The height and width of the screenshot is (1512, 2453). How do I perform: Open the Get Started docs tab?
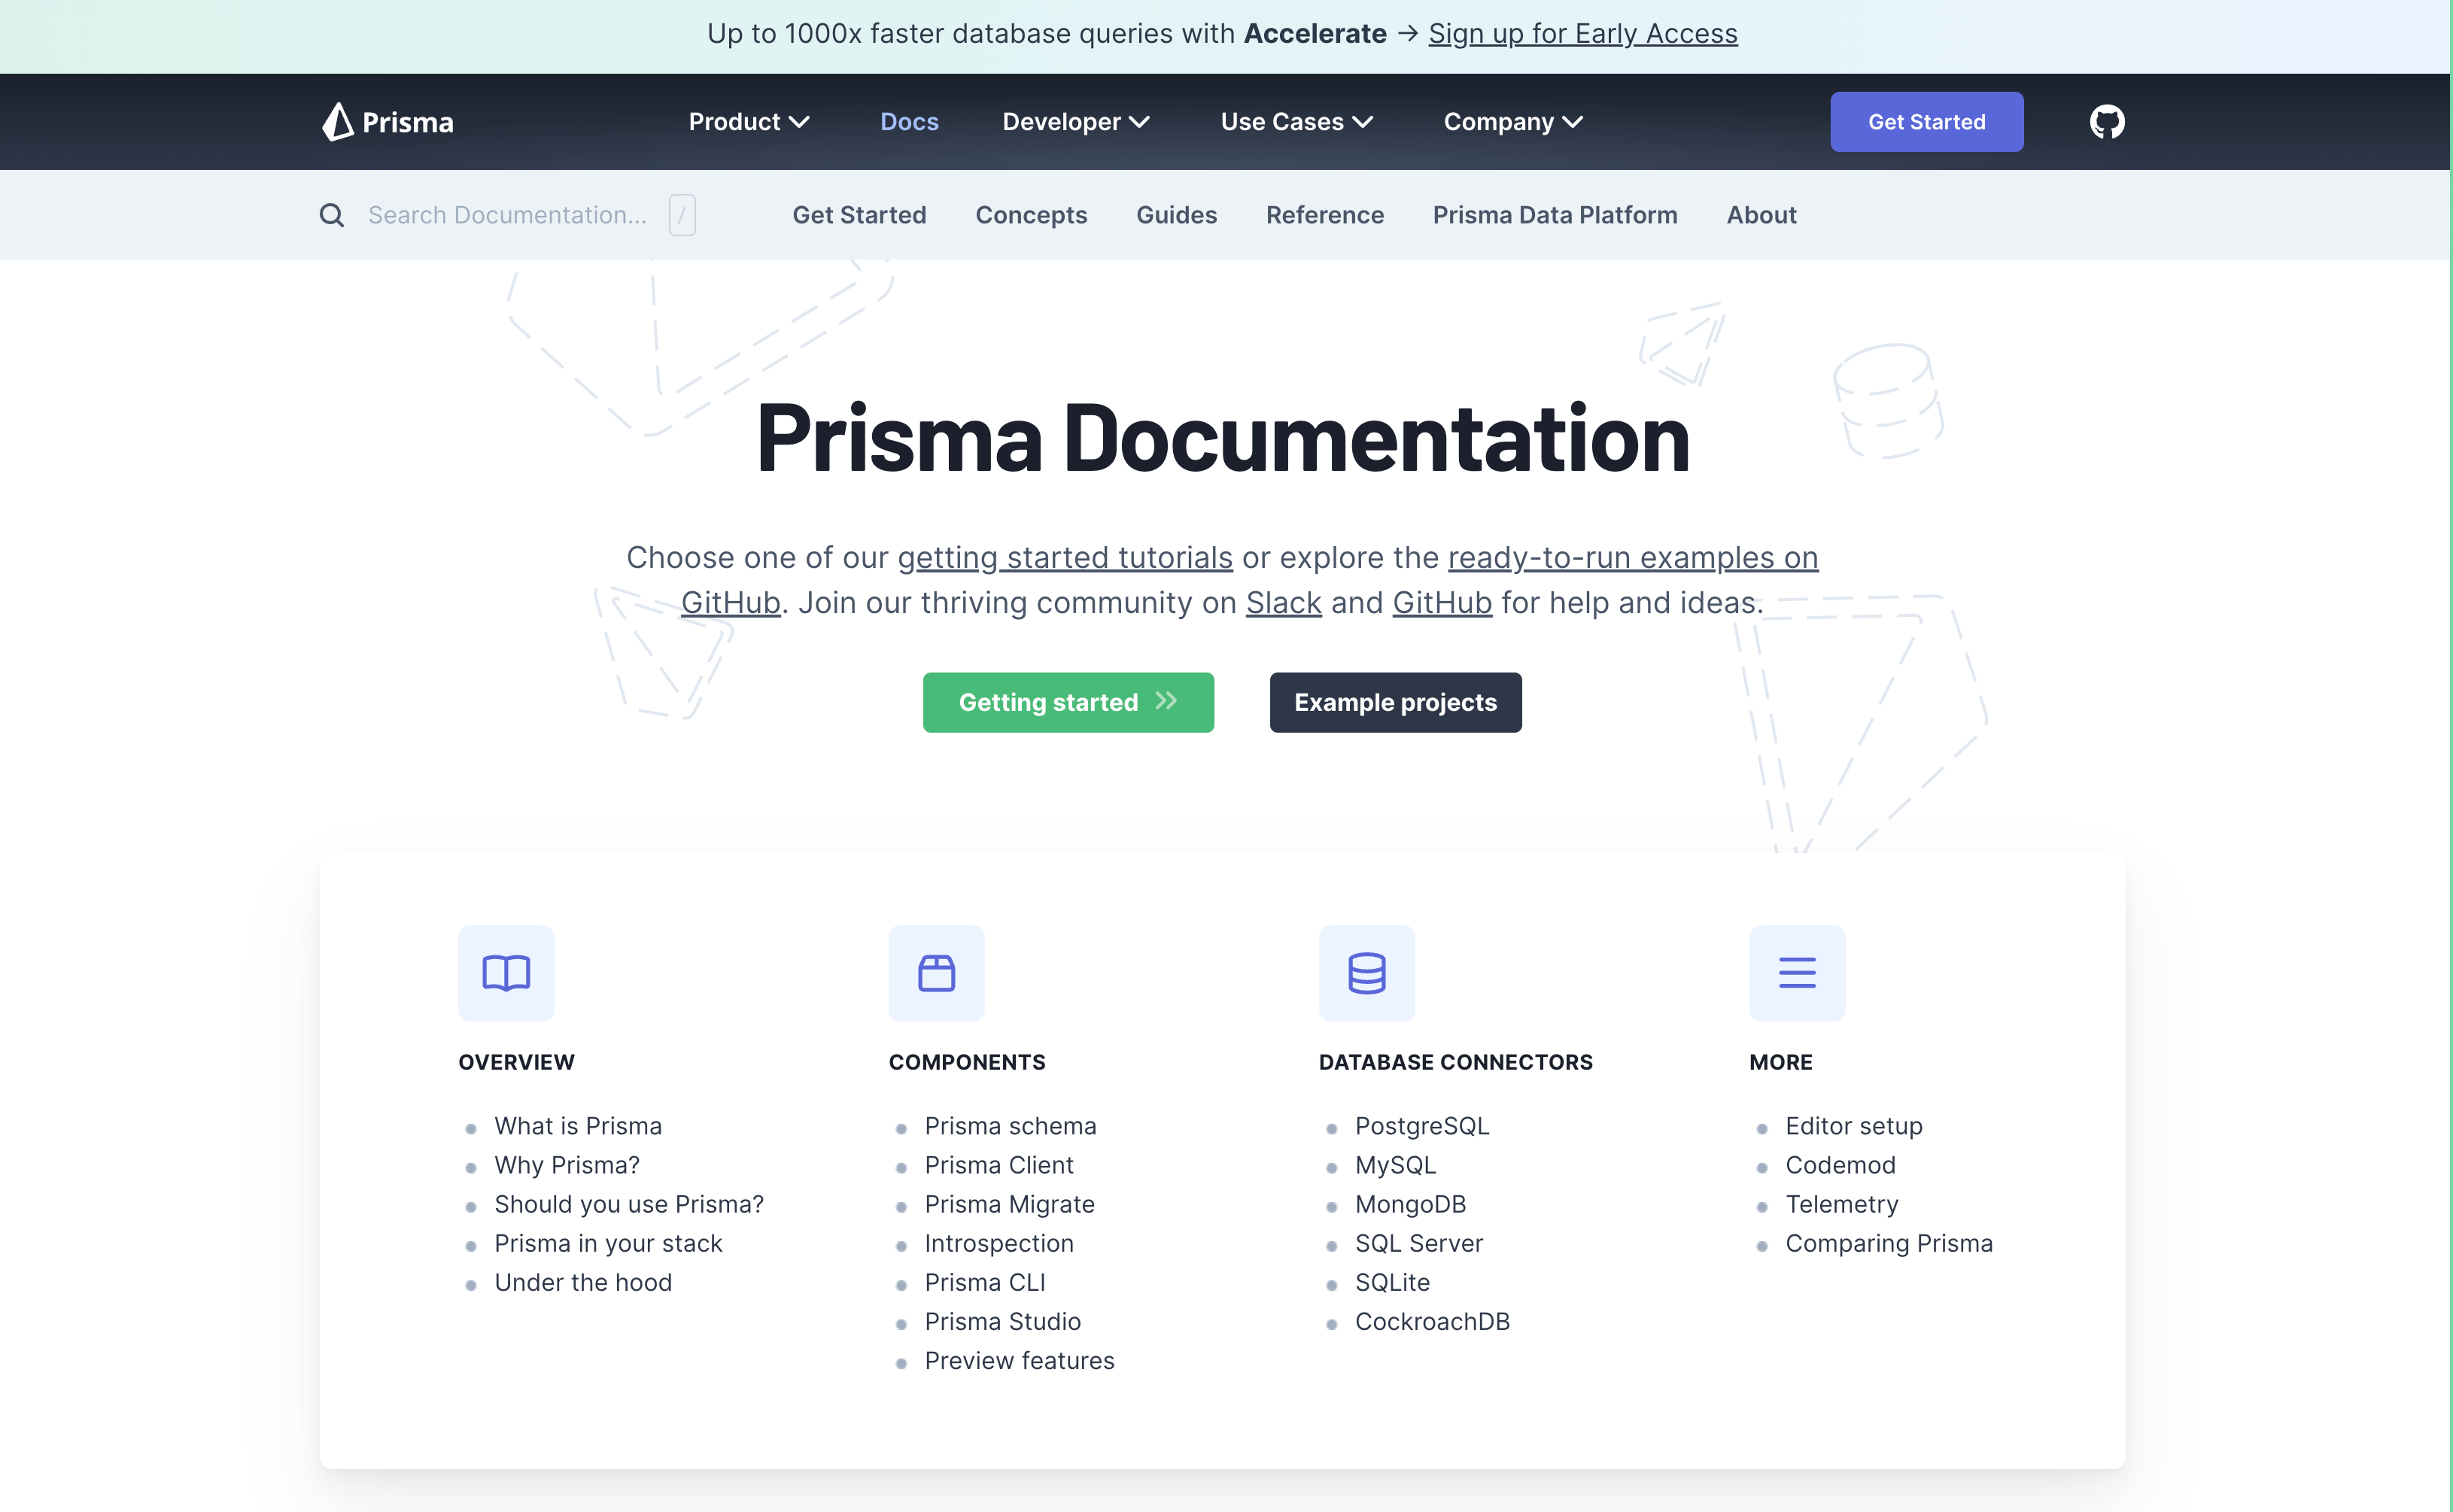coord(859,215)
